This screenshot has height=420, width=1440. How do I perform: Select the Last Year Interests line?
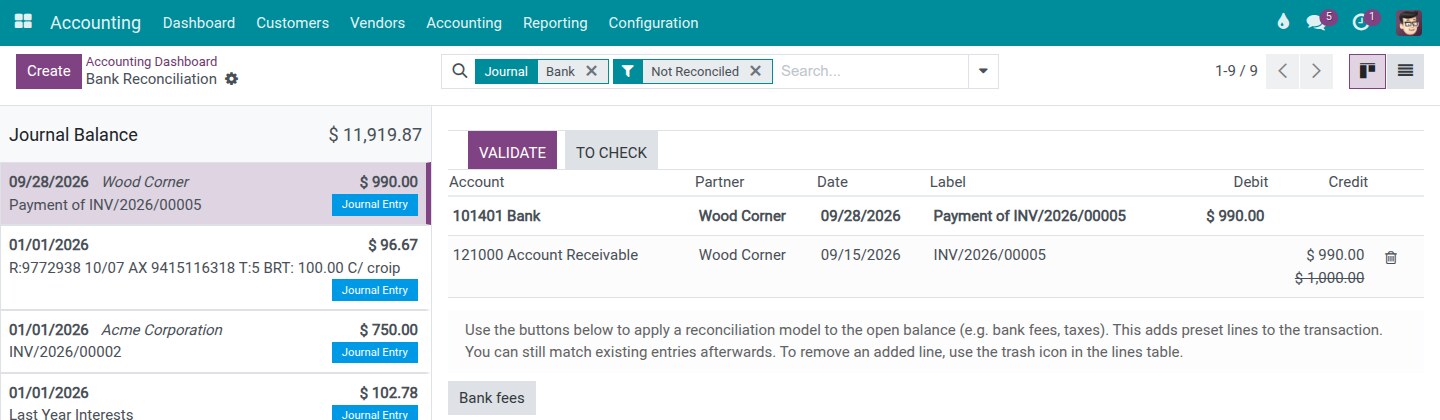click(x=215, y=397)
